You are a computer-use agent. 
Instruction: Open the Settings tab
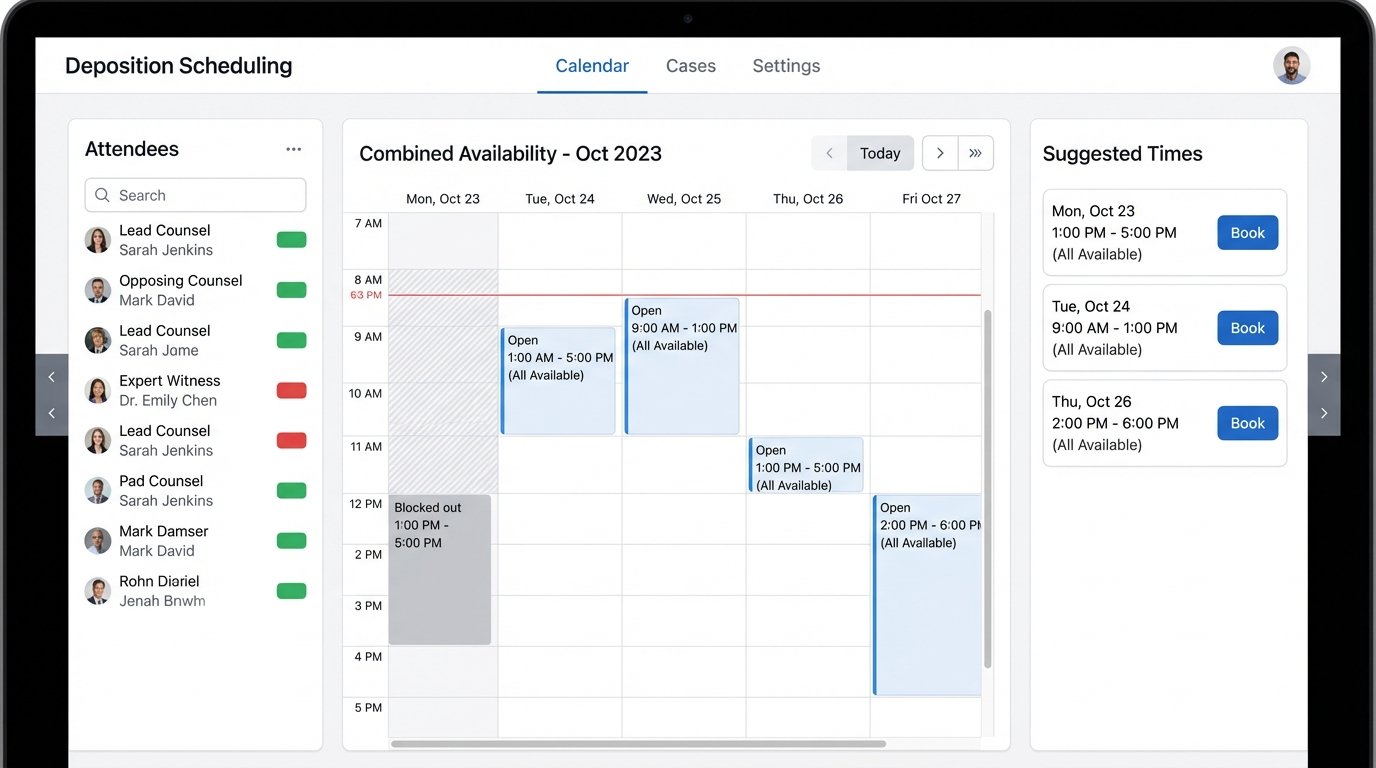(786, 65)
